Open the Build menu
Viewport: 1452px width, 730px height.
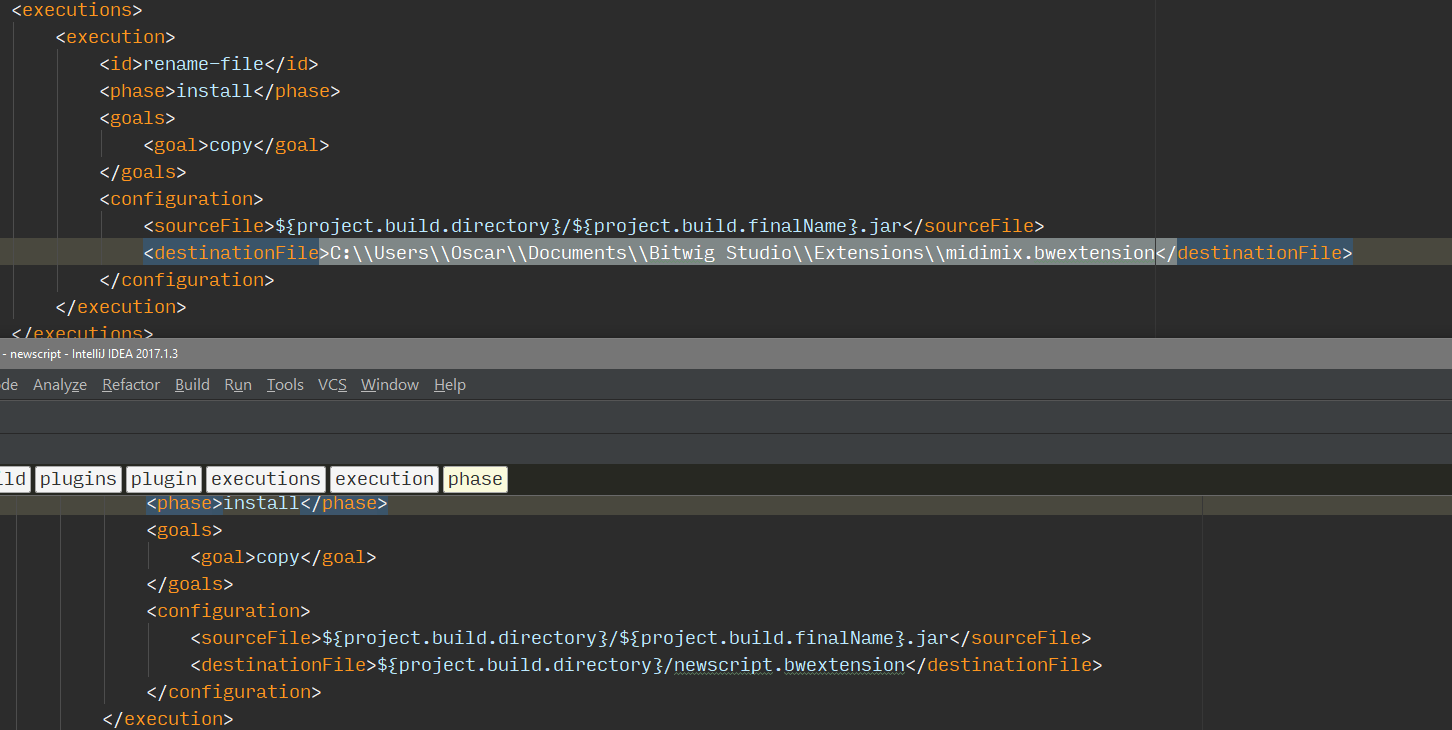(x=192, y=385)
